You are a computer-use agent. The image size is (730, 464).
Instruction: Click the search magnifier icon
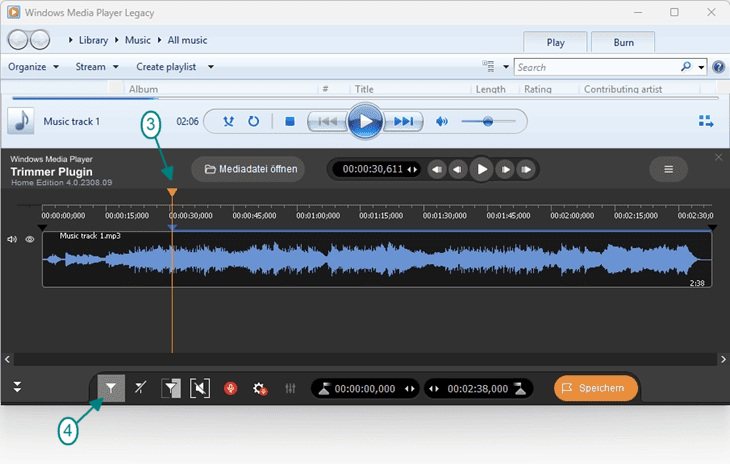(x=686, y=67)
